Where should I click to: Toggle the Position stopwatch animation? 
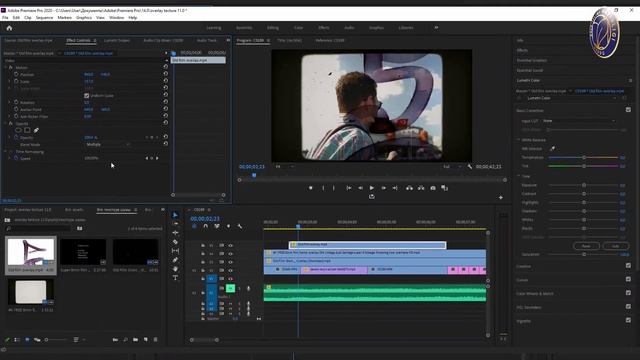[x=16, y=74]
